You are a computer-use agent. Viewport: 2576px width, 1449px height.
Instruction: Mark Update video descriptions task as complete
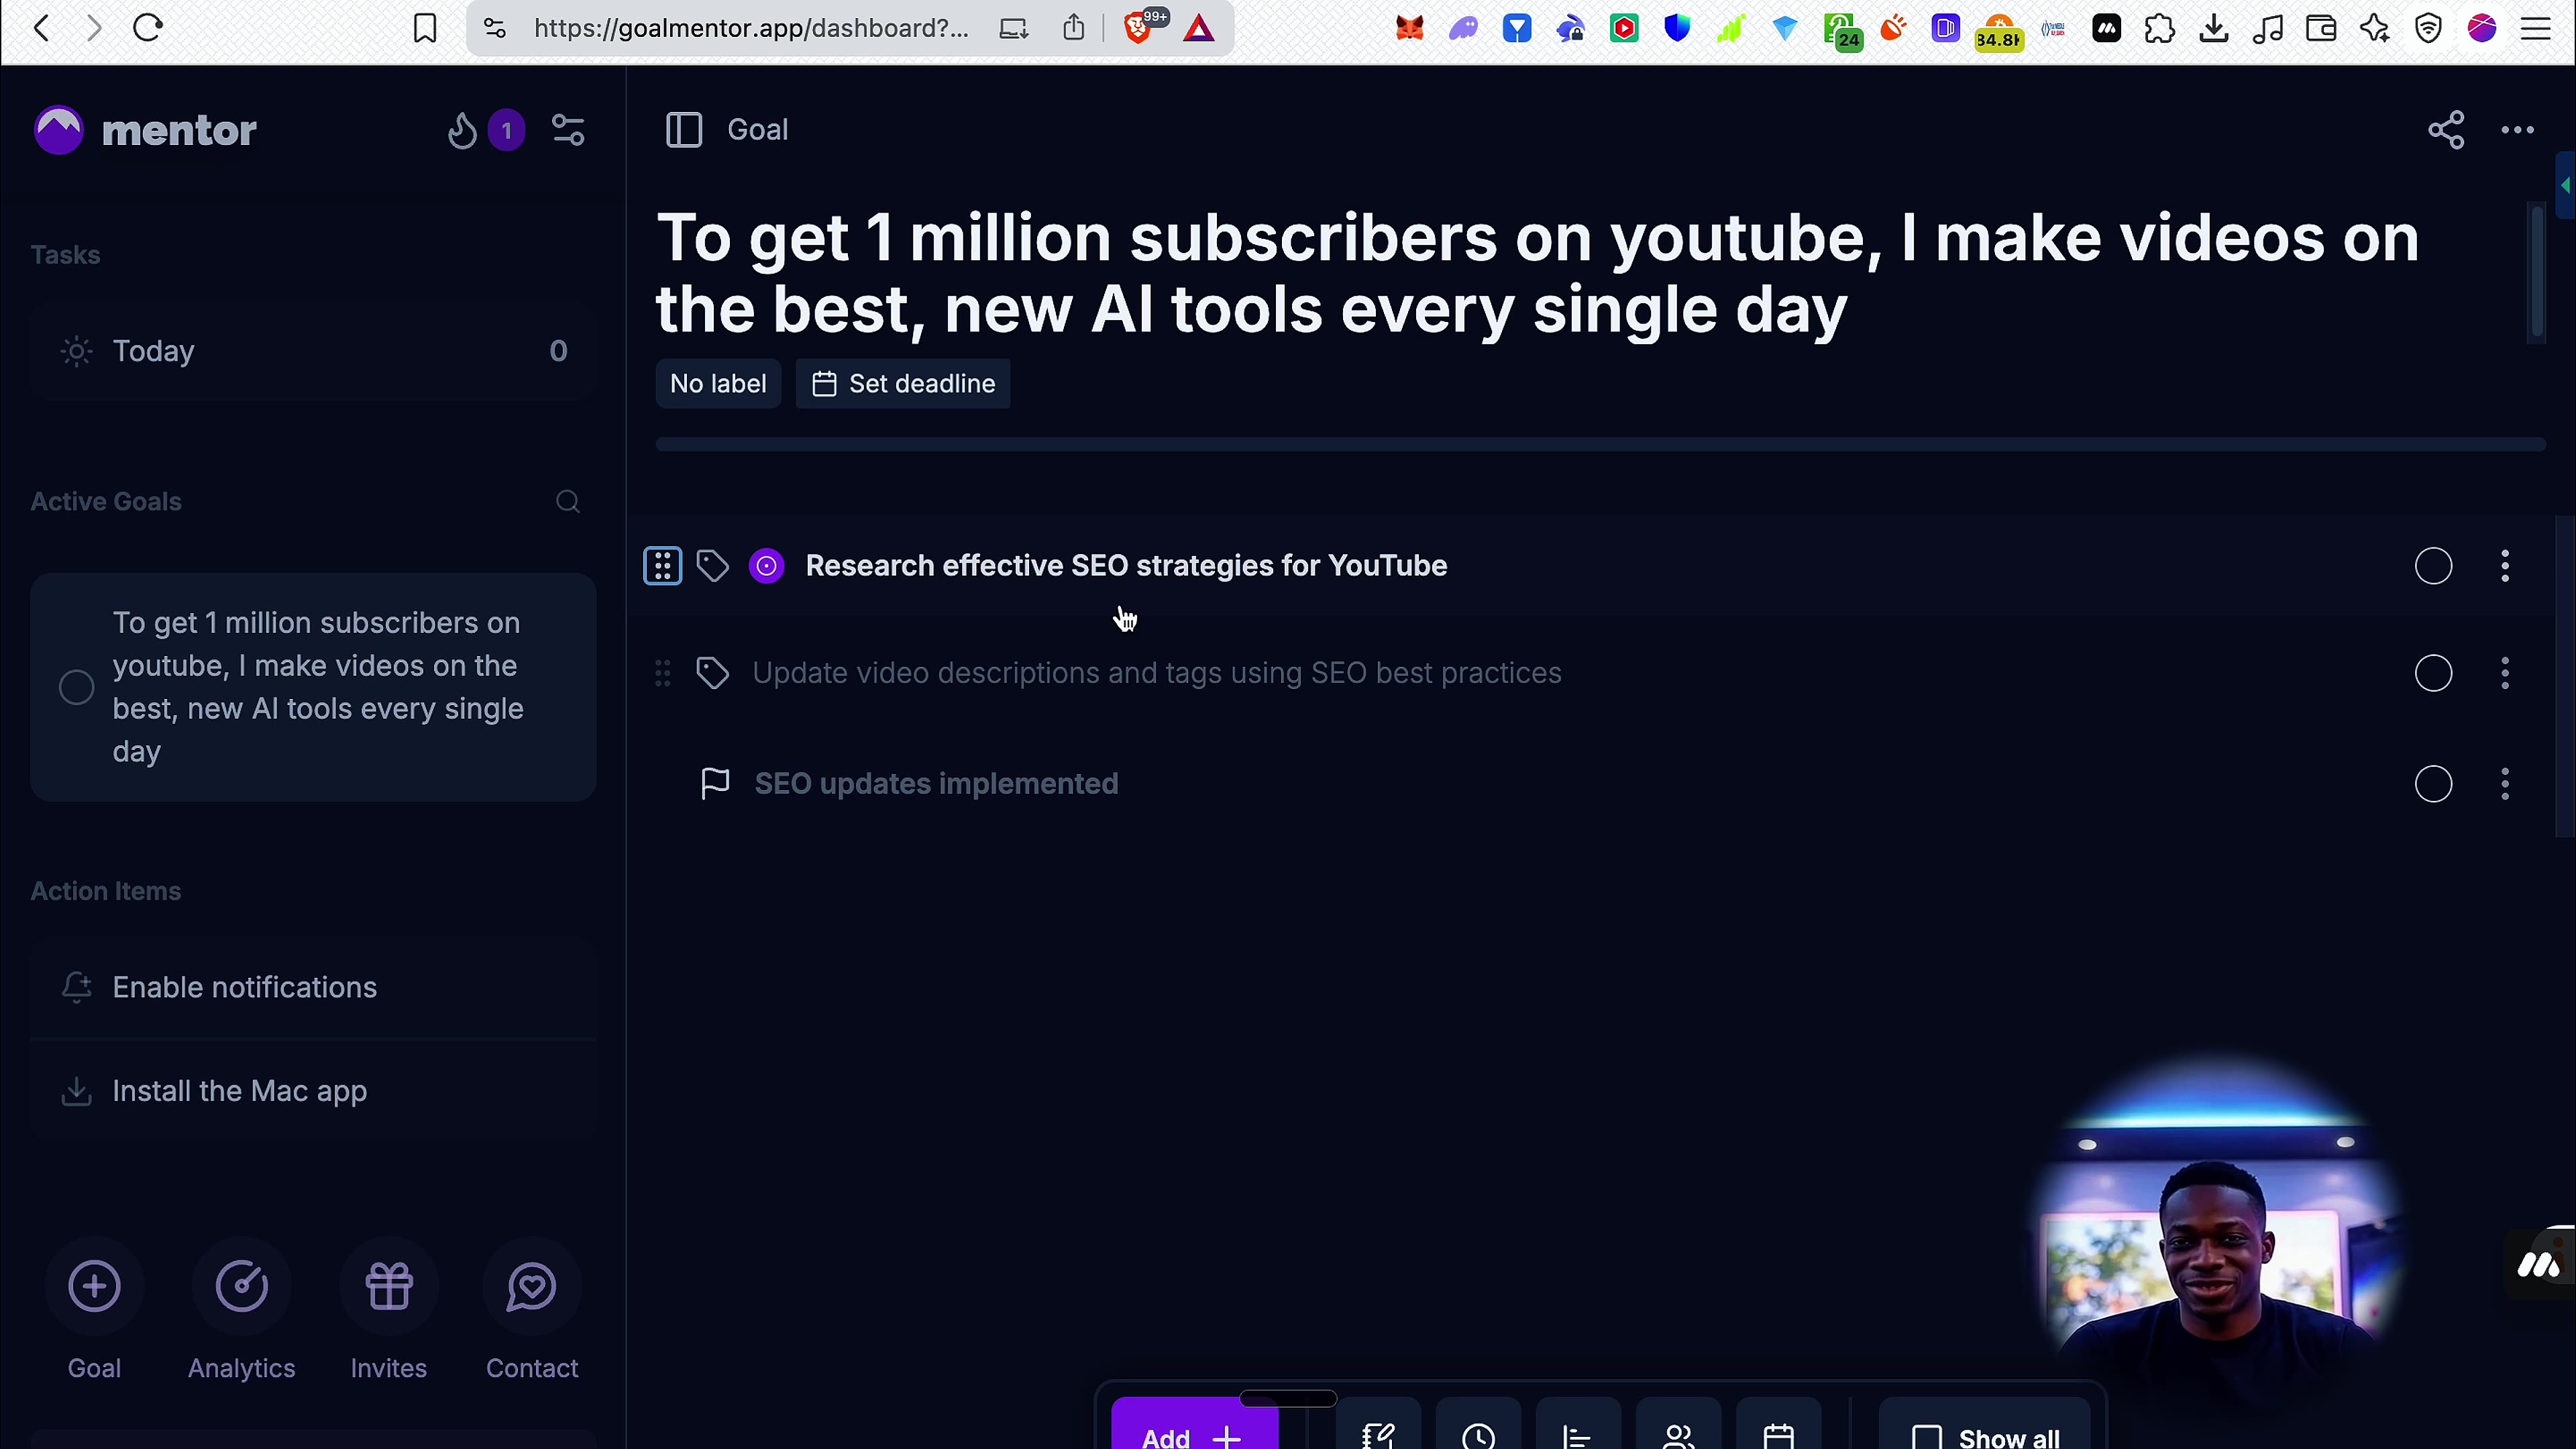pyautogui.click(x=2433, y=673)
